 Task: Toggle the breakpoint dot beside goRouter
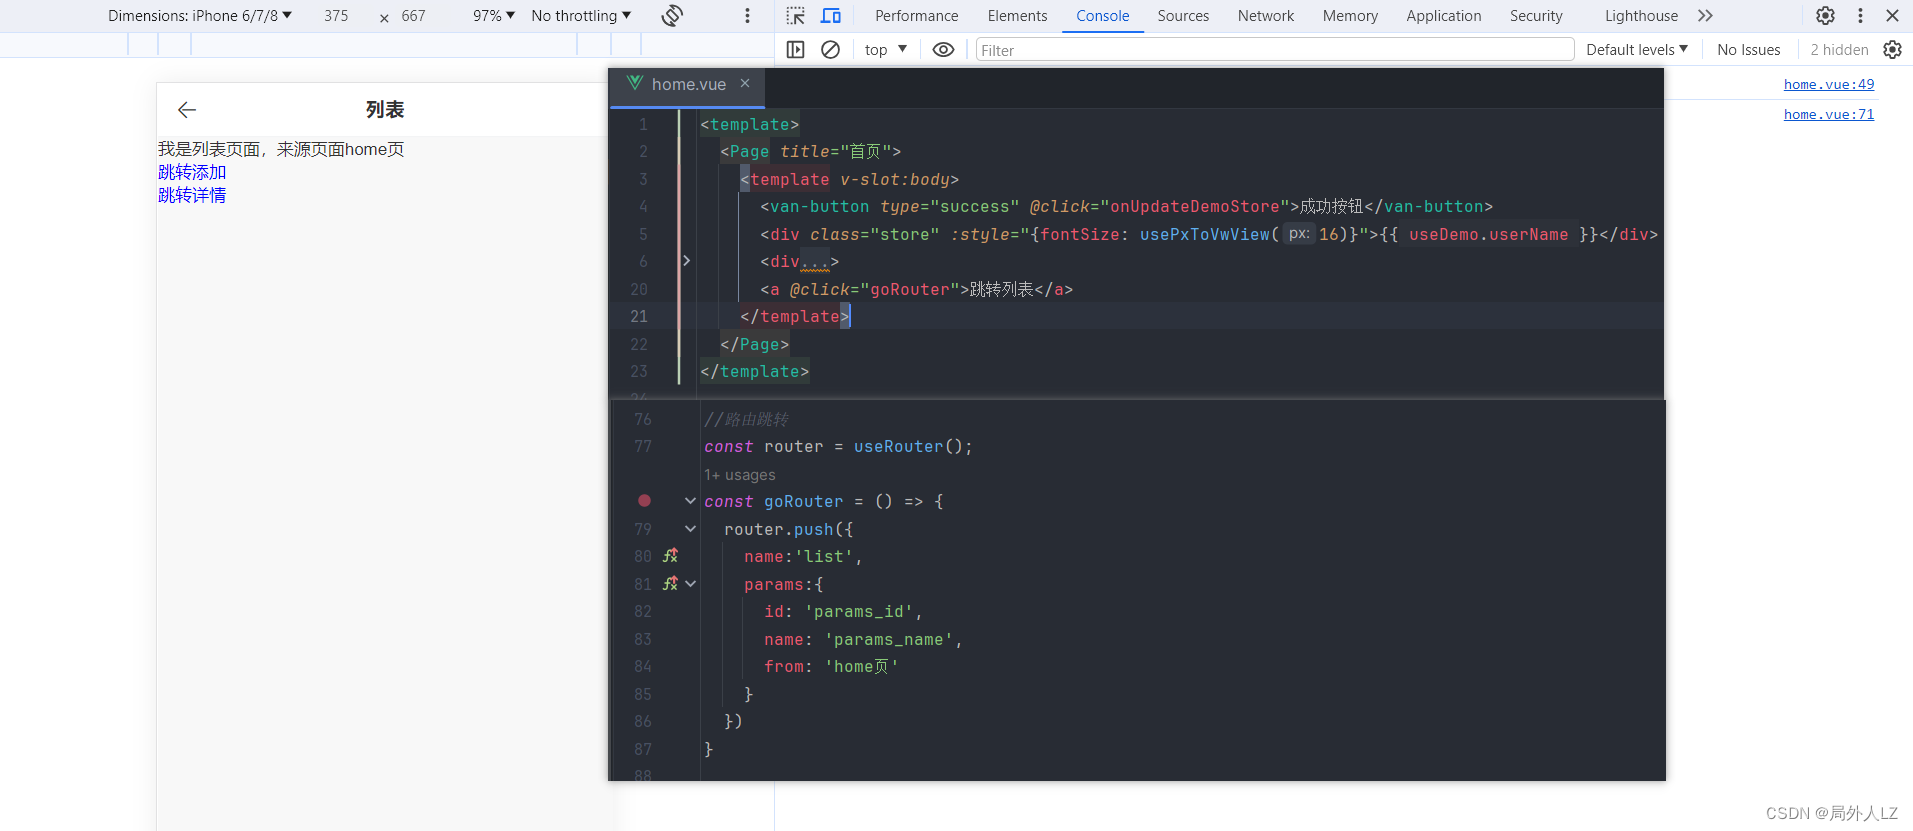point(644,501)
